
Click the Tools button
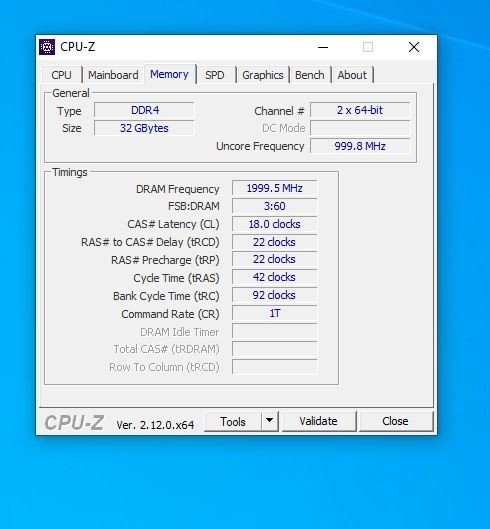[233, 421]
